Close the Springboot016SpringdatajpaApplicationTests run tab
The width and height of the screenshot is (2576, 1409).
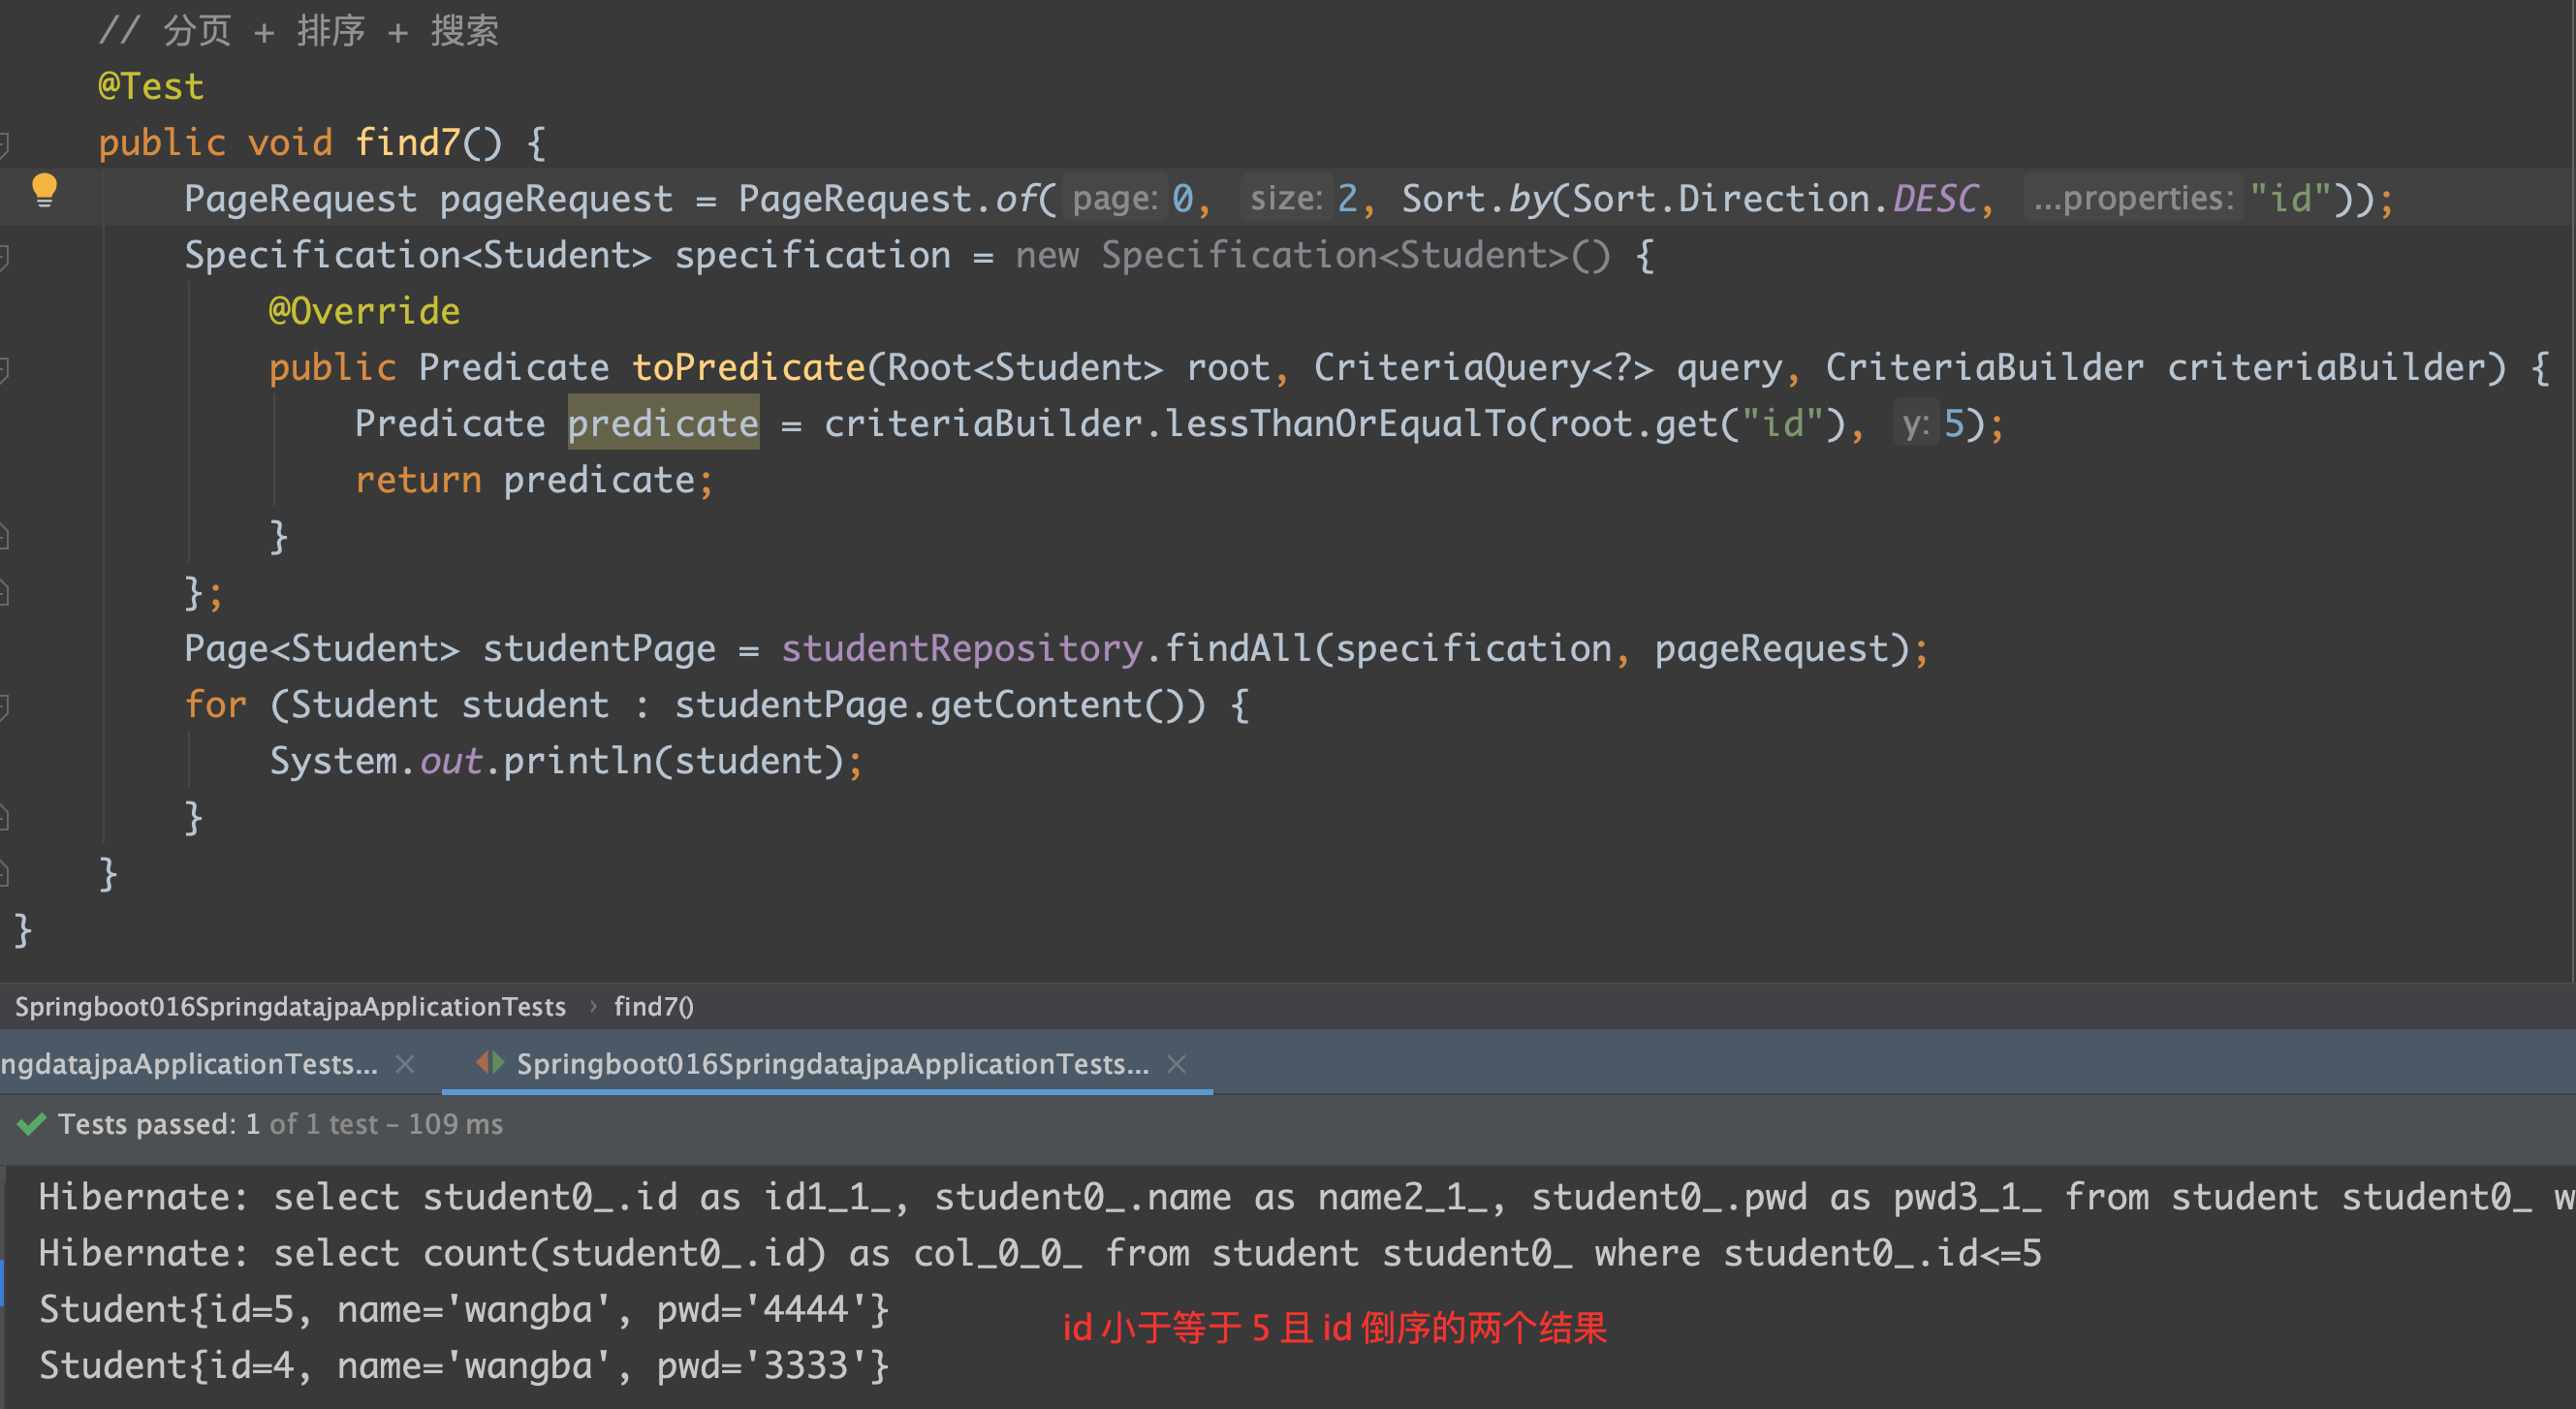1177,1064
